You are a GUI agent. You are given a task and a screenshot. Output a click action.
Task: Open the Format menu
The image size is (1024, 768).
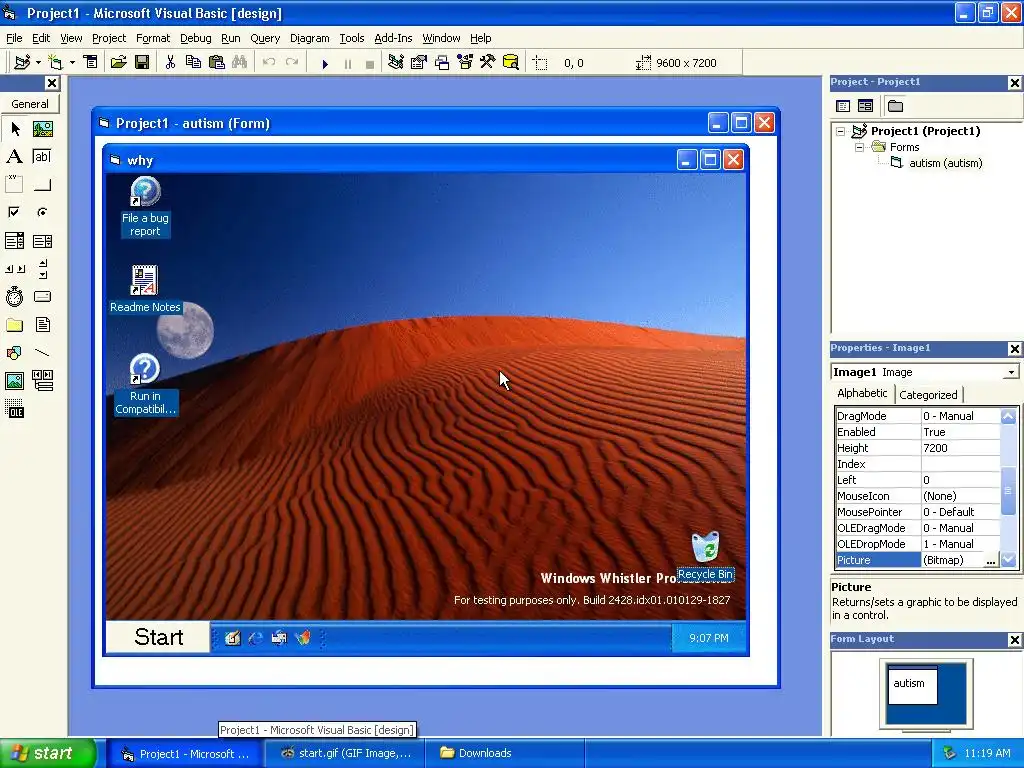[153, 38]
